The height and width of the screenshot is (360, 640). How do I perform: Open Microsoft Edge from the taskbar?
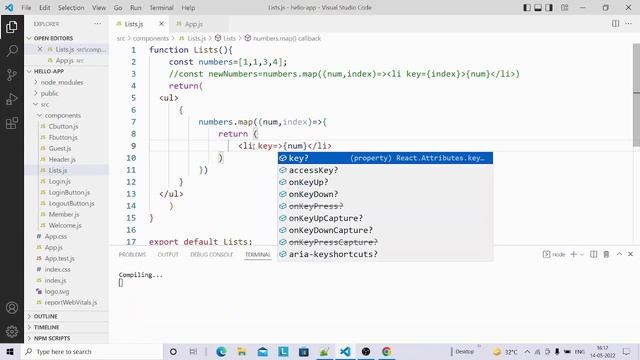pos(221,351)
